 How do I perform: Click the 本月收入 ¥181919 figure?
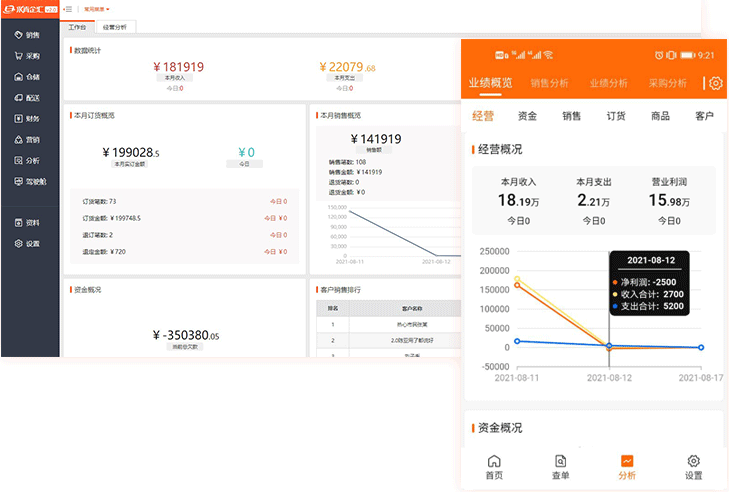pos(176,67)
